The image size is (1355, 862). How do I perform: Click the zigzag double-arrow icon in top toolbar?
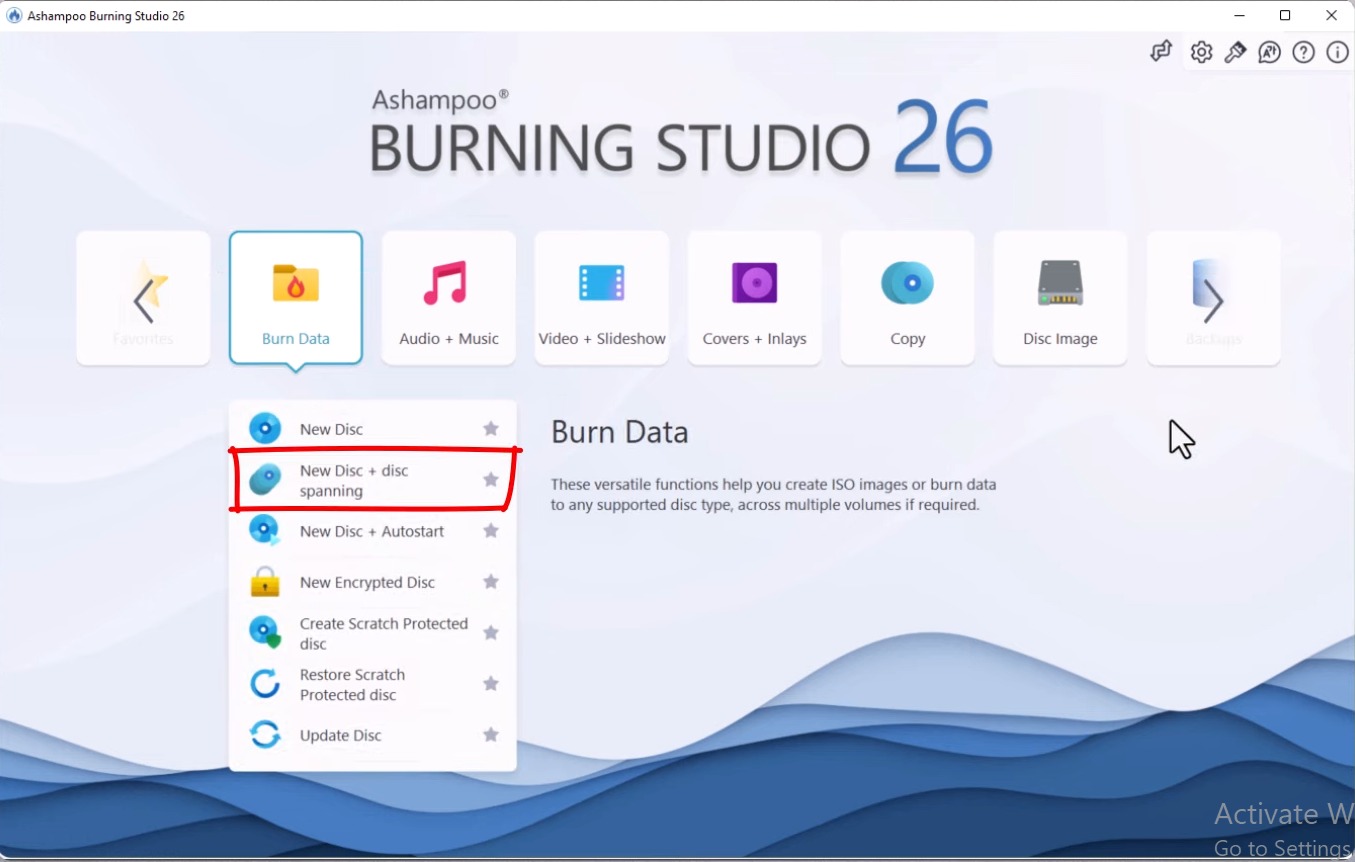[x=1161, y=52]
